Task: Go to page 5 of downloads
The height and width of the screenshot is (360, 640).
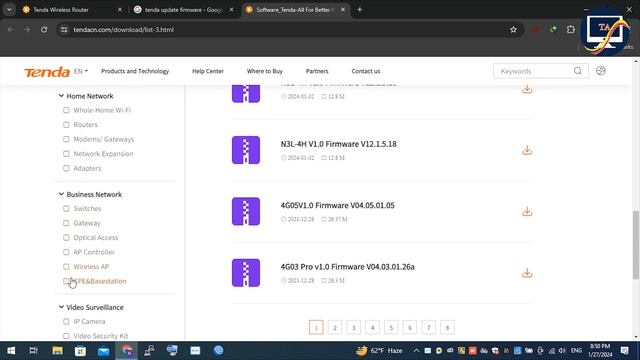Action: coord(391,327)
